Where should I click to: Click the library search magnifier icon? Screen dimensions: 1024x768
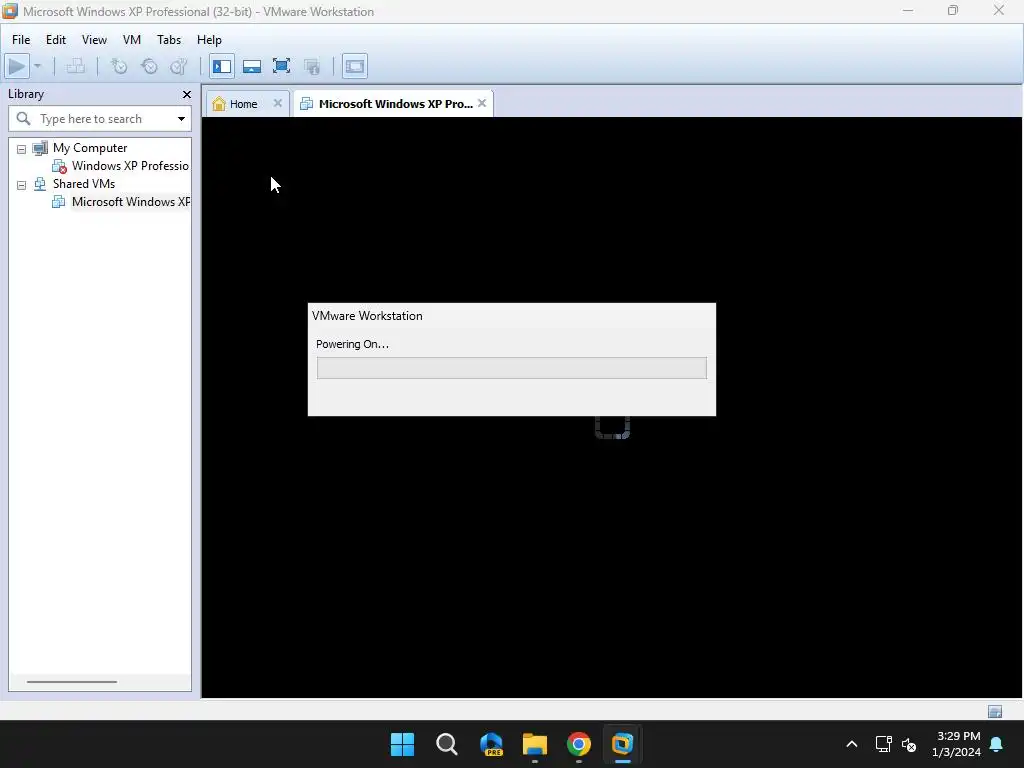pyautogui.click(x=24, y=119)
